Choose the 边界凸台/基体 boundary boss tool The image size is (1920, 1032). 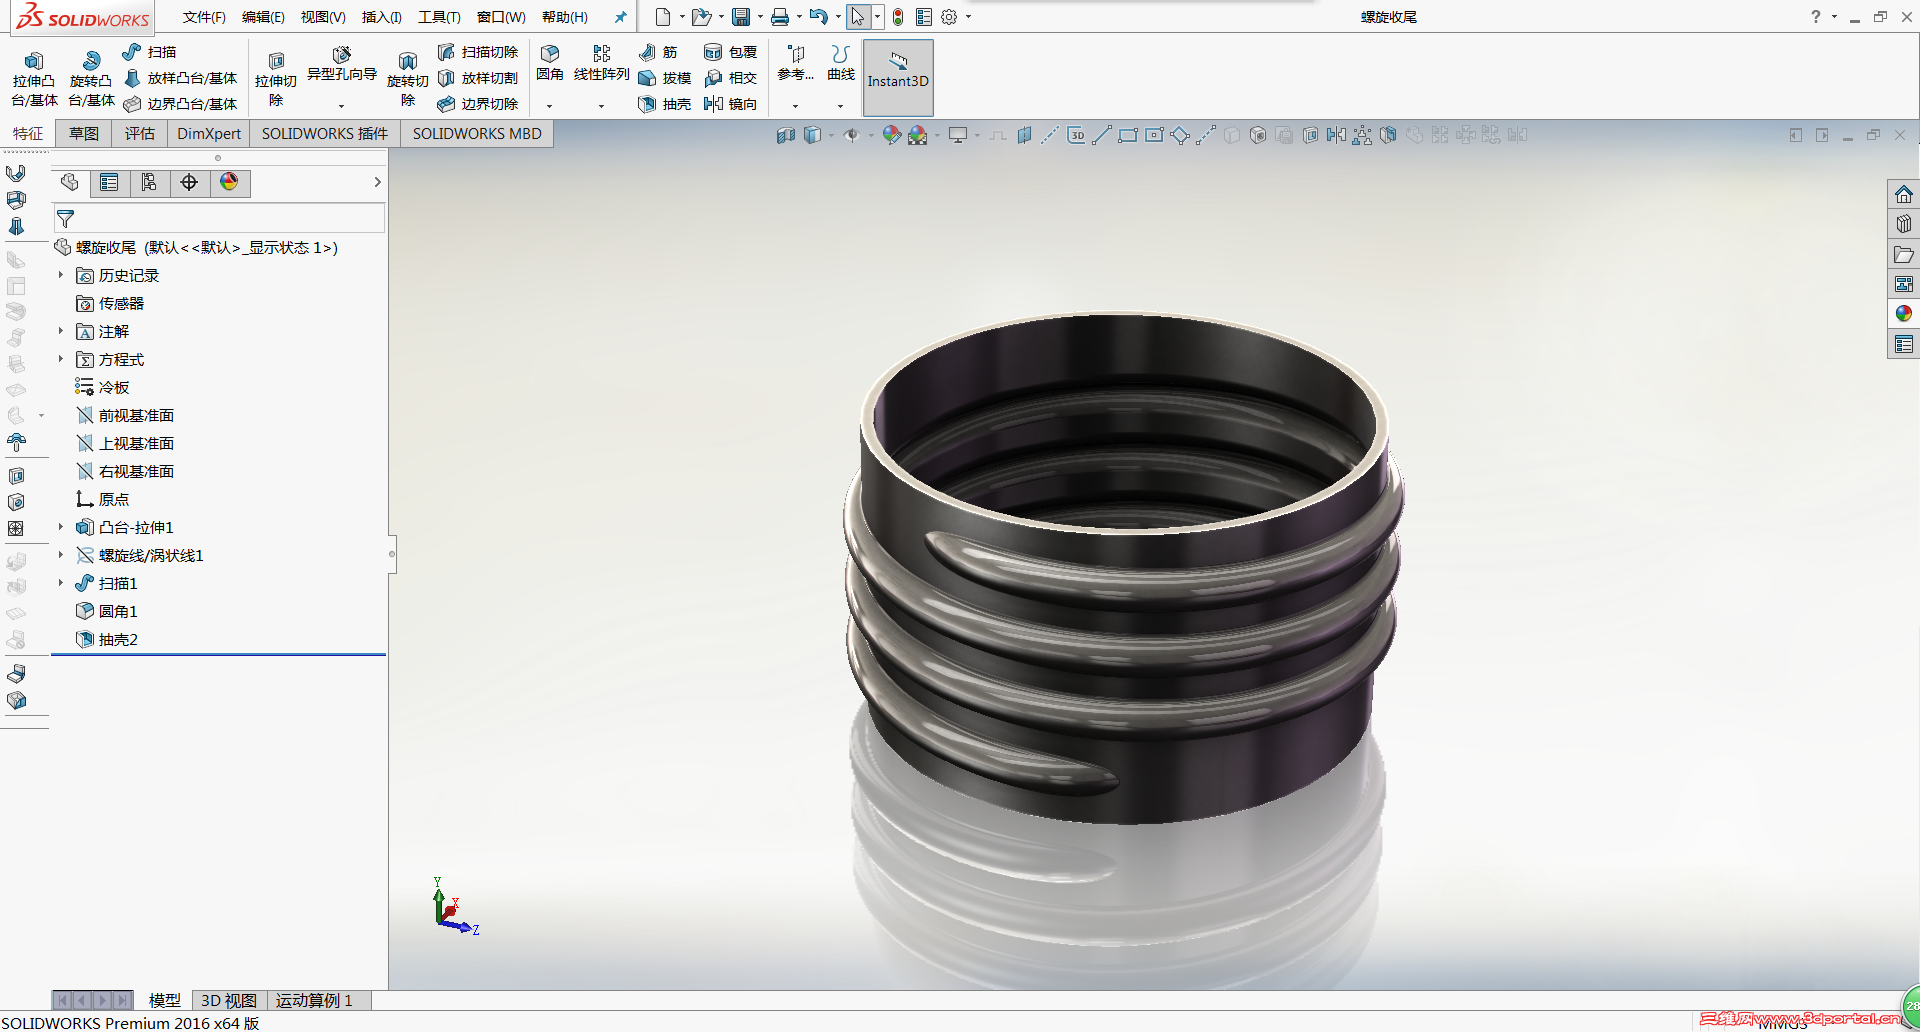tap(180, 104)
